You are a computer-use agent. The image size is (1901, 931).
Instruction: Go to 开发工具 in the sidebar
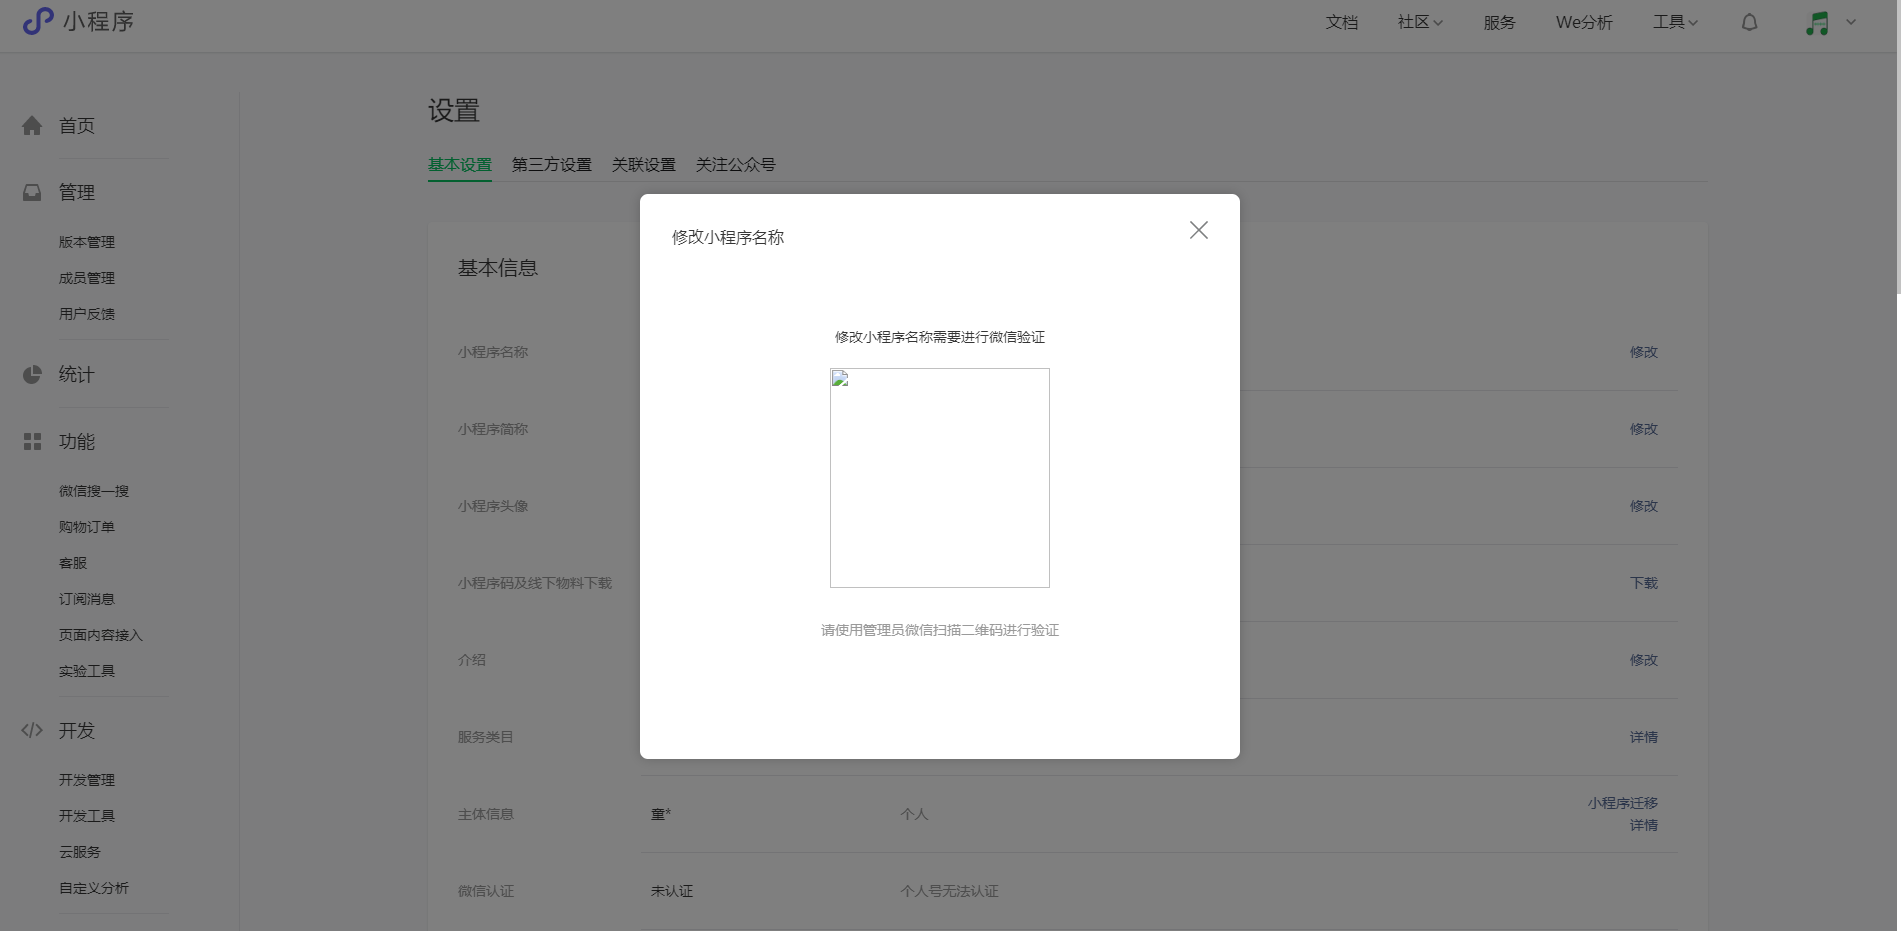(87, 816)
